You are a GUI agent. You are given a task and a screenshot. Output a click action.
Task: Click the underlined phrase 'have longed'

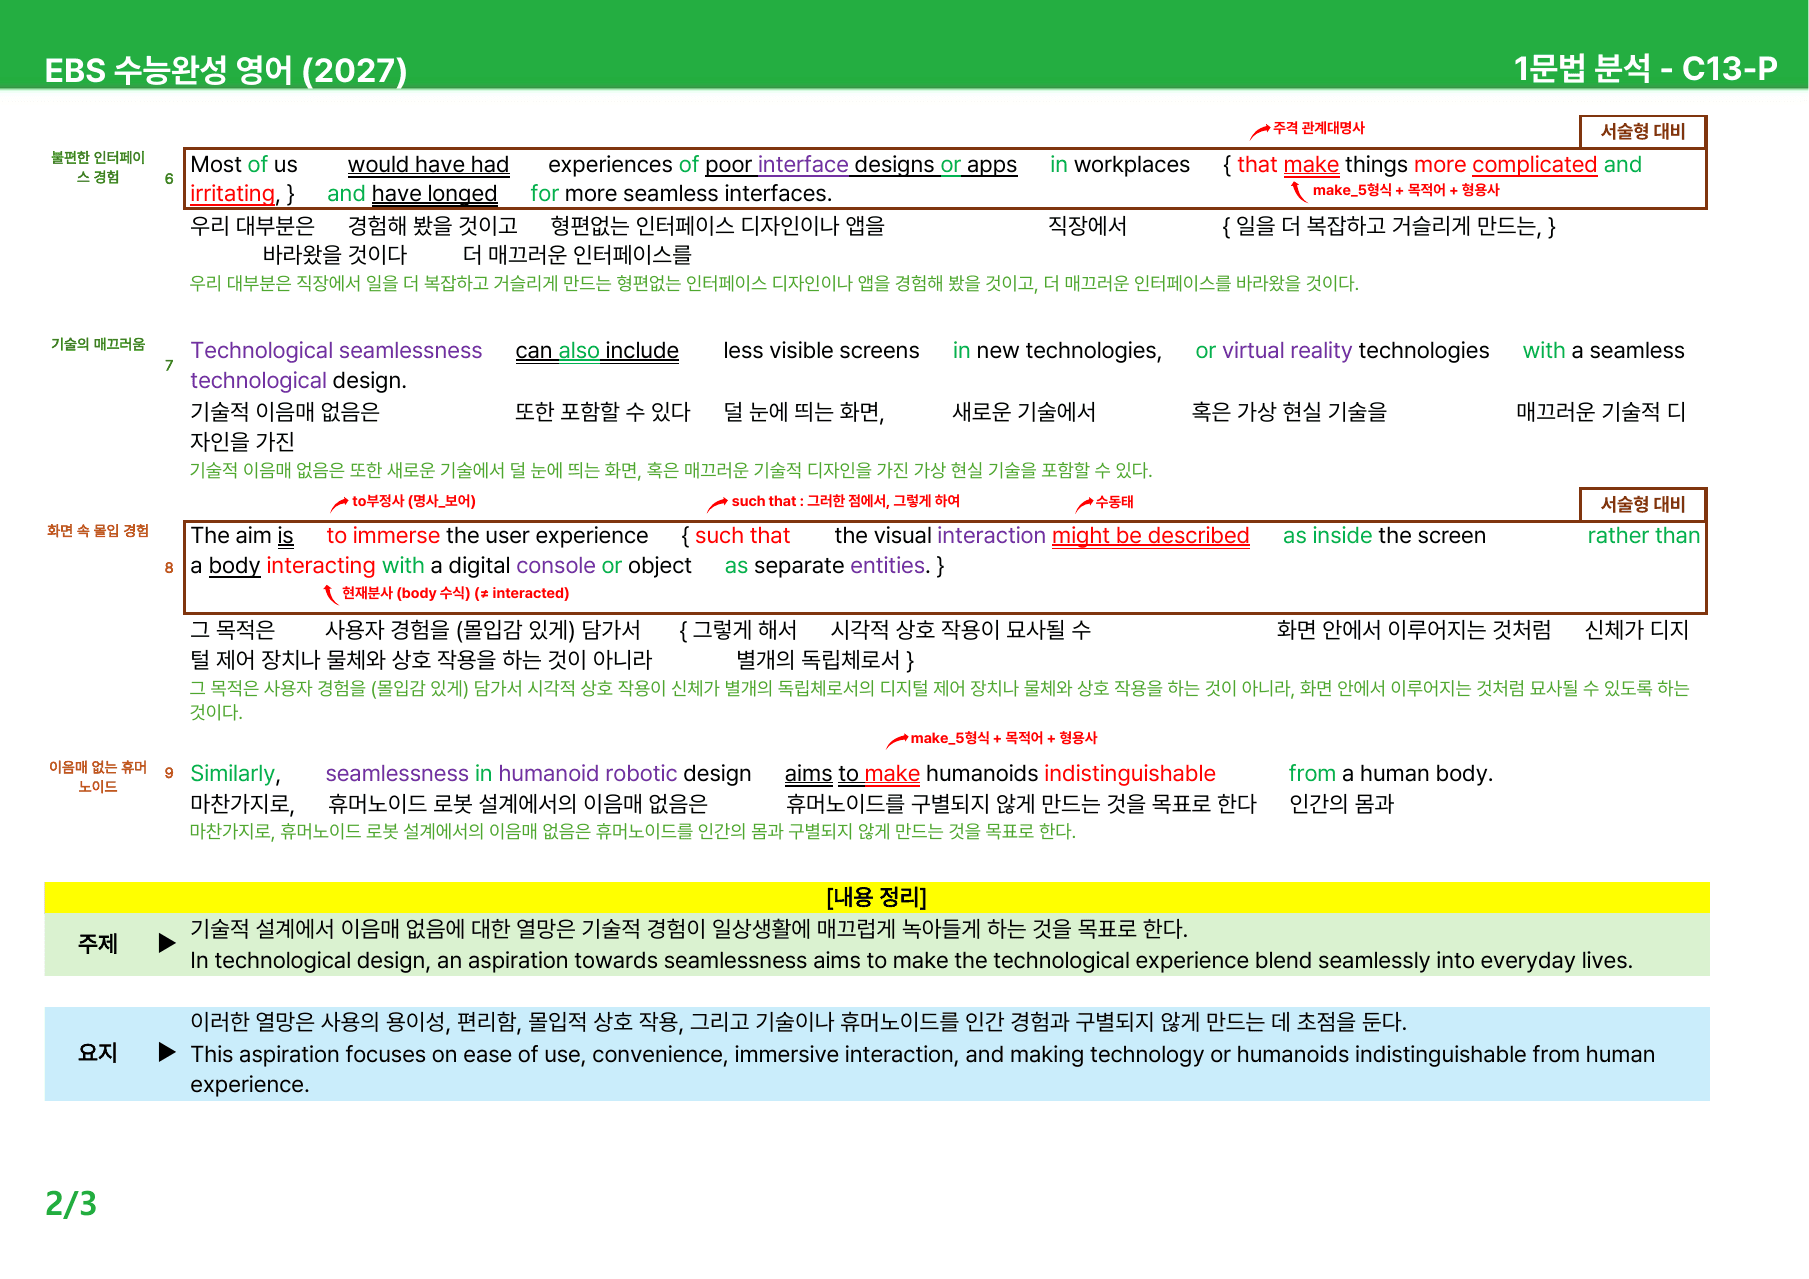coord(434,194)
